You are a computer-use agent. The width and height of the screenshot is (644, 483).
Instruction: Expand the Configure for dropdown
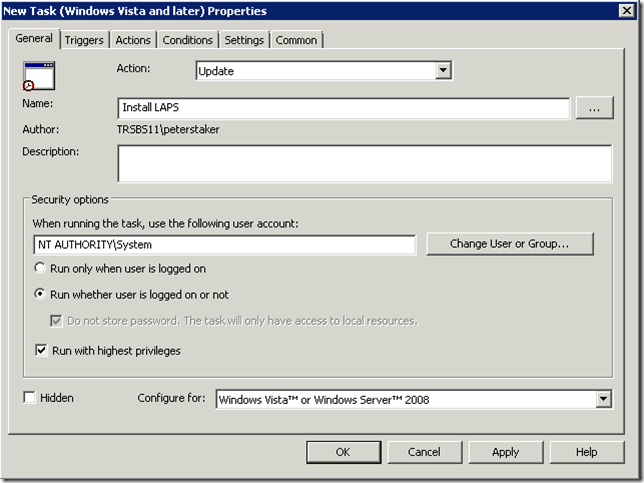point(603,399)
